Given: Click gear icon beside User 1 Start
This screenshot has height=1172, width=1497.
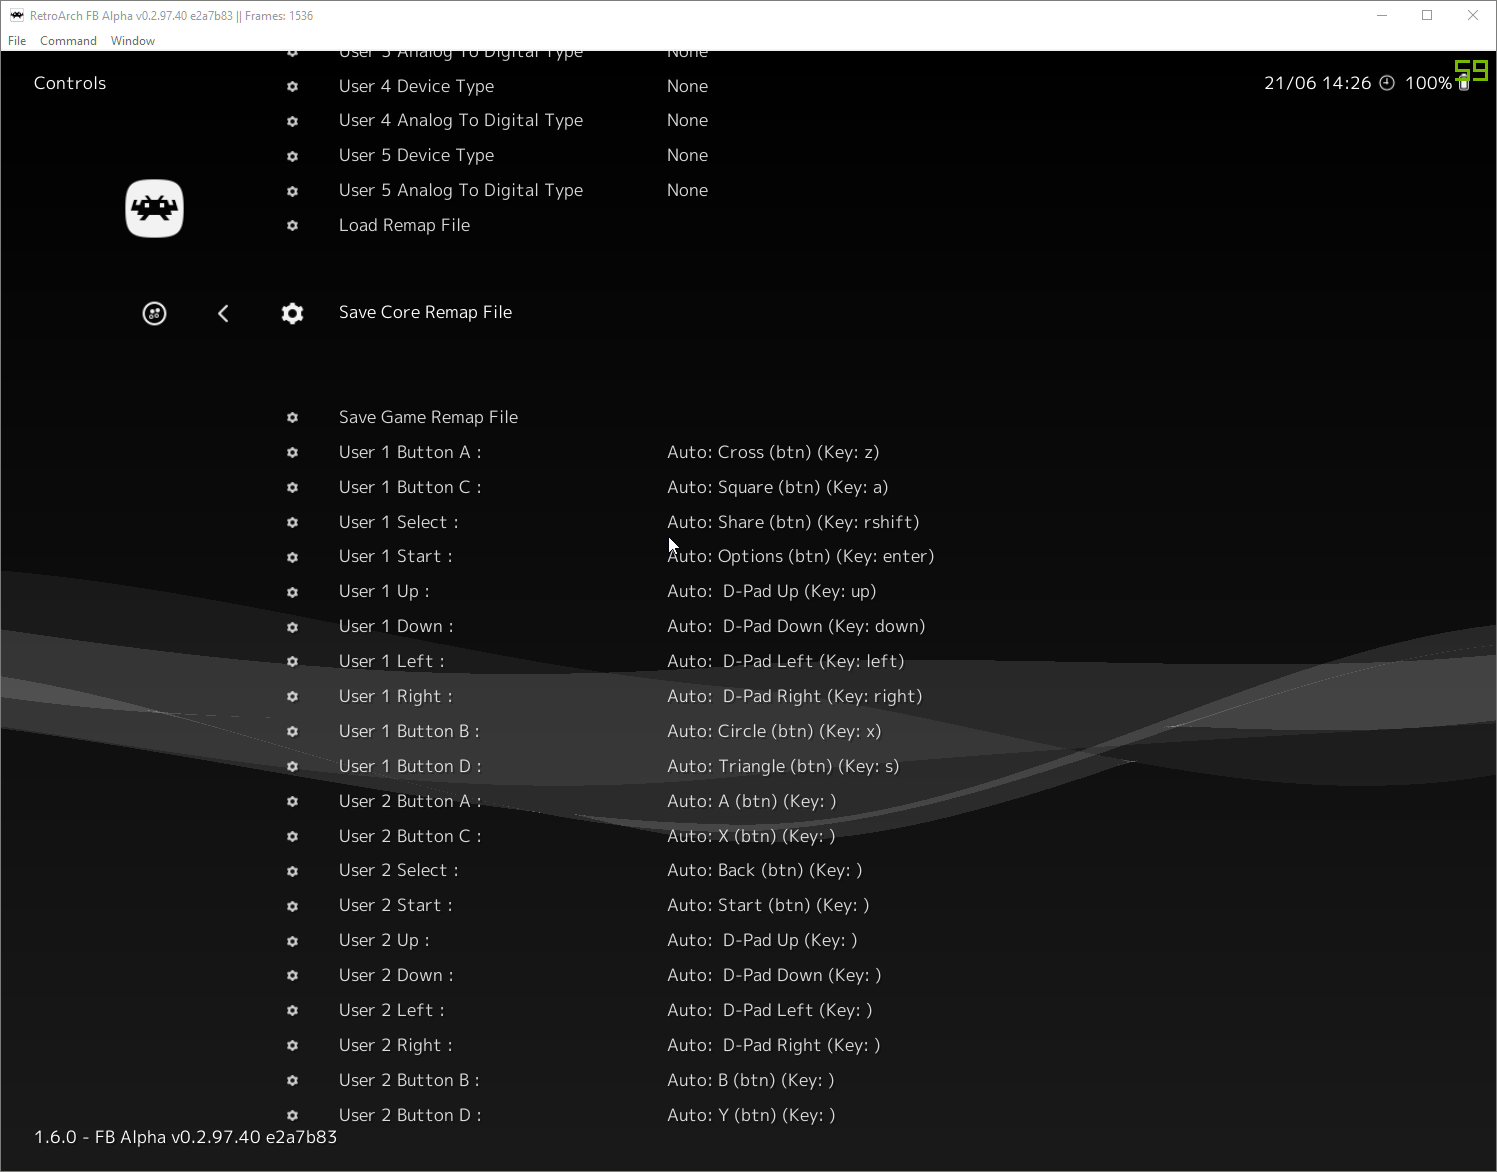Looking at the screenshot, I should point(292,557).
